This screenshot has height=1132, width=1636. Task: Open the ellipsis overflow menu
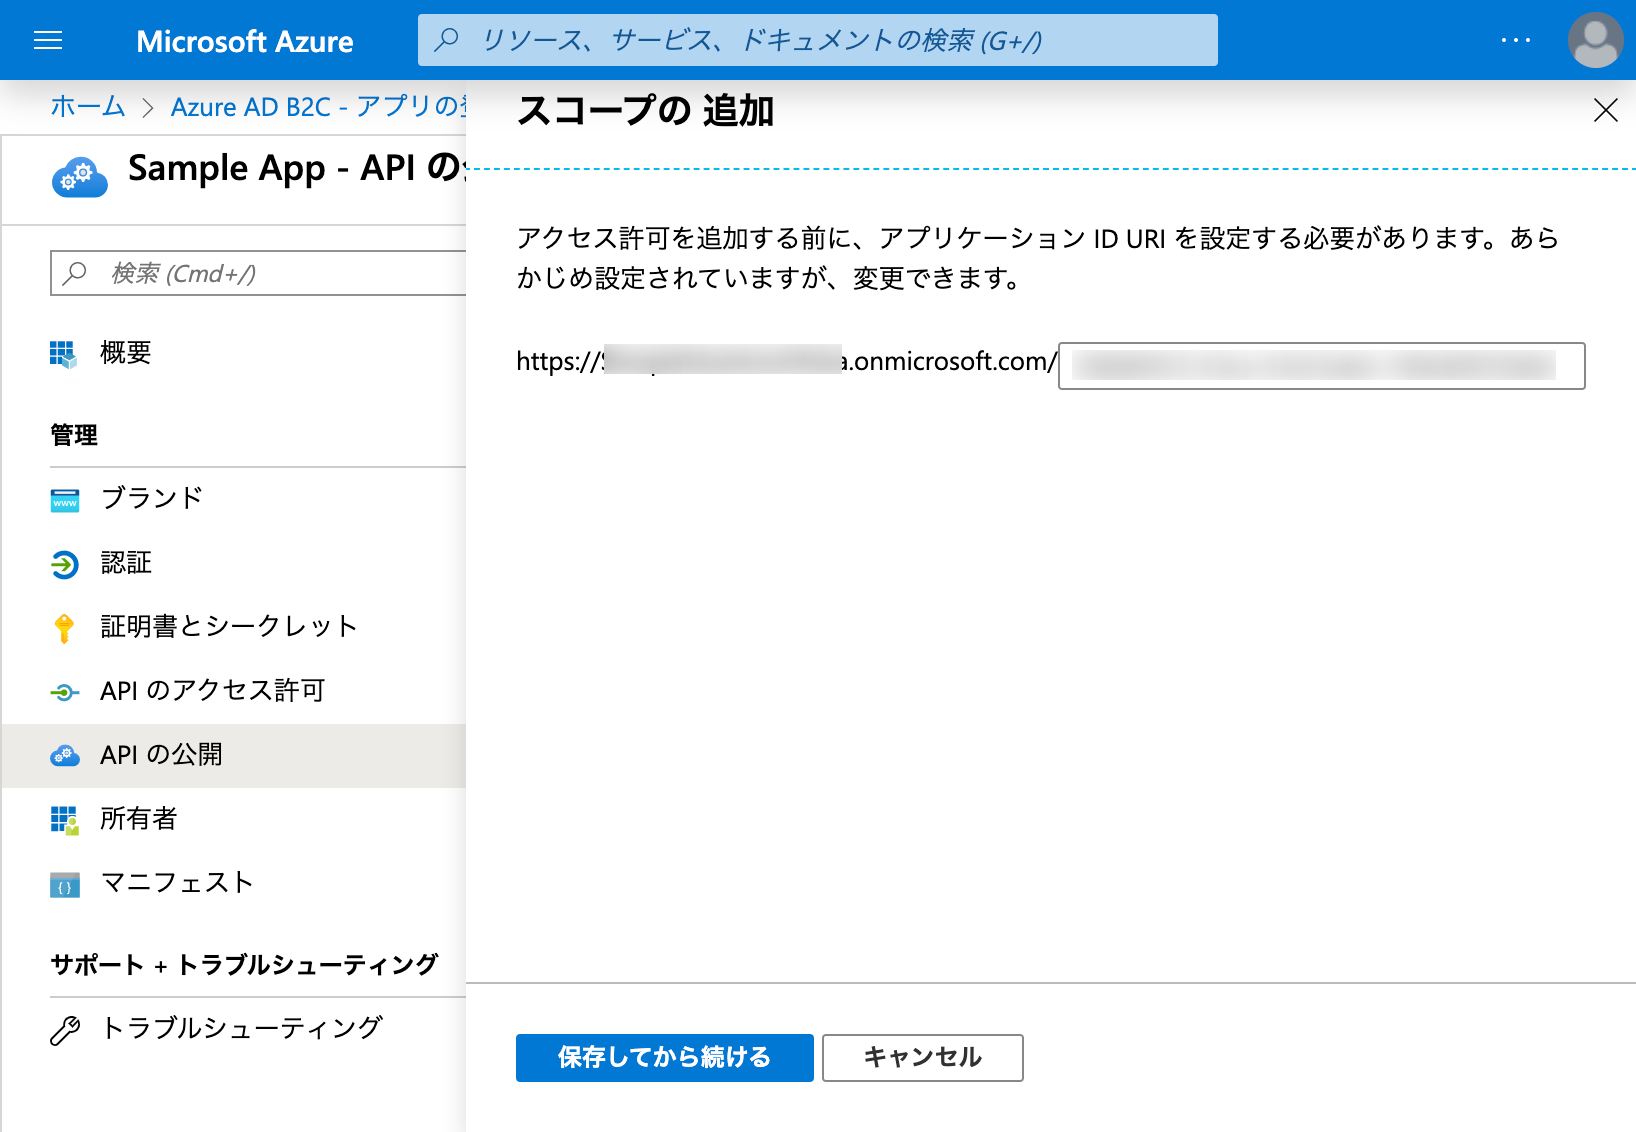tap(1517, 40)
